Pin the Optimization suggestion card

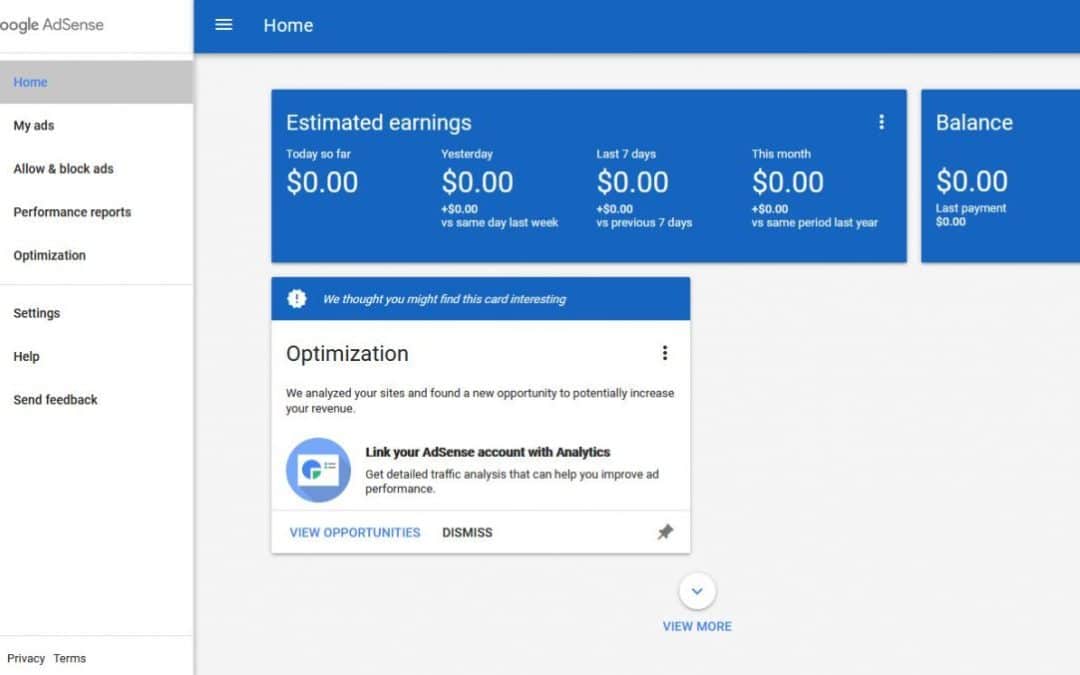(x=666, y=532)
